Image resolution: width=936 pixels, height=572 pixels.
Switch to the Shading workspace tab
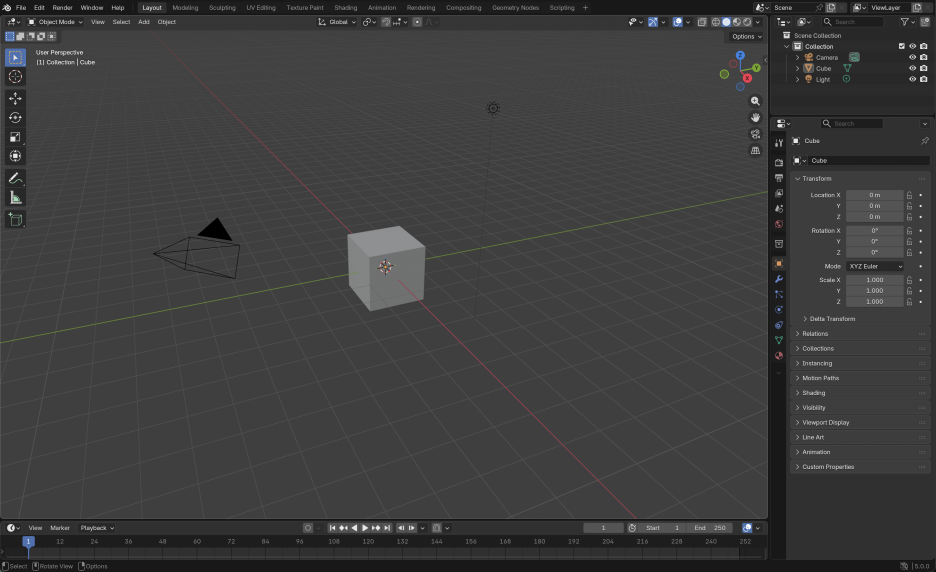pyautogui.click(x=346, y=8)
